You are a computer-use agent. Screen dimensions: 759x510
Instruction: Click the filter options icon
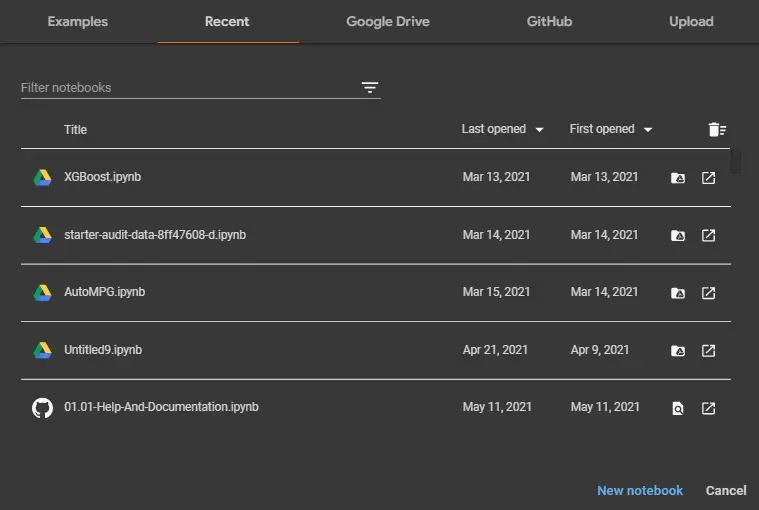click(370, 87)
